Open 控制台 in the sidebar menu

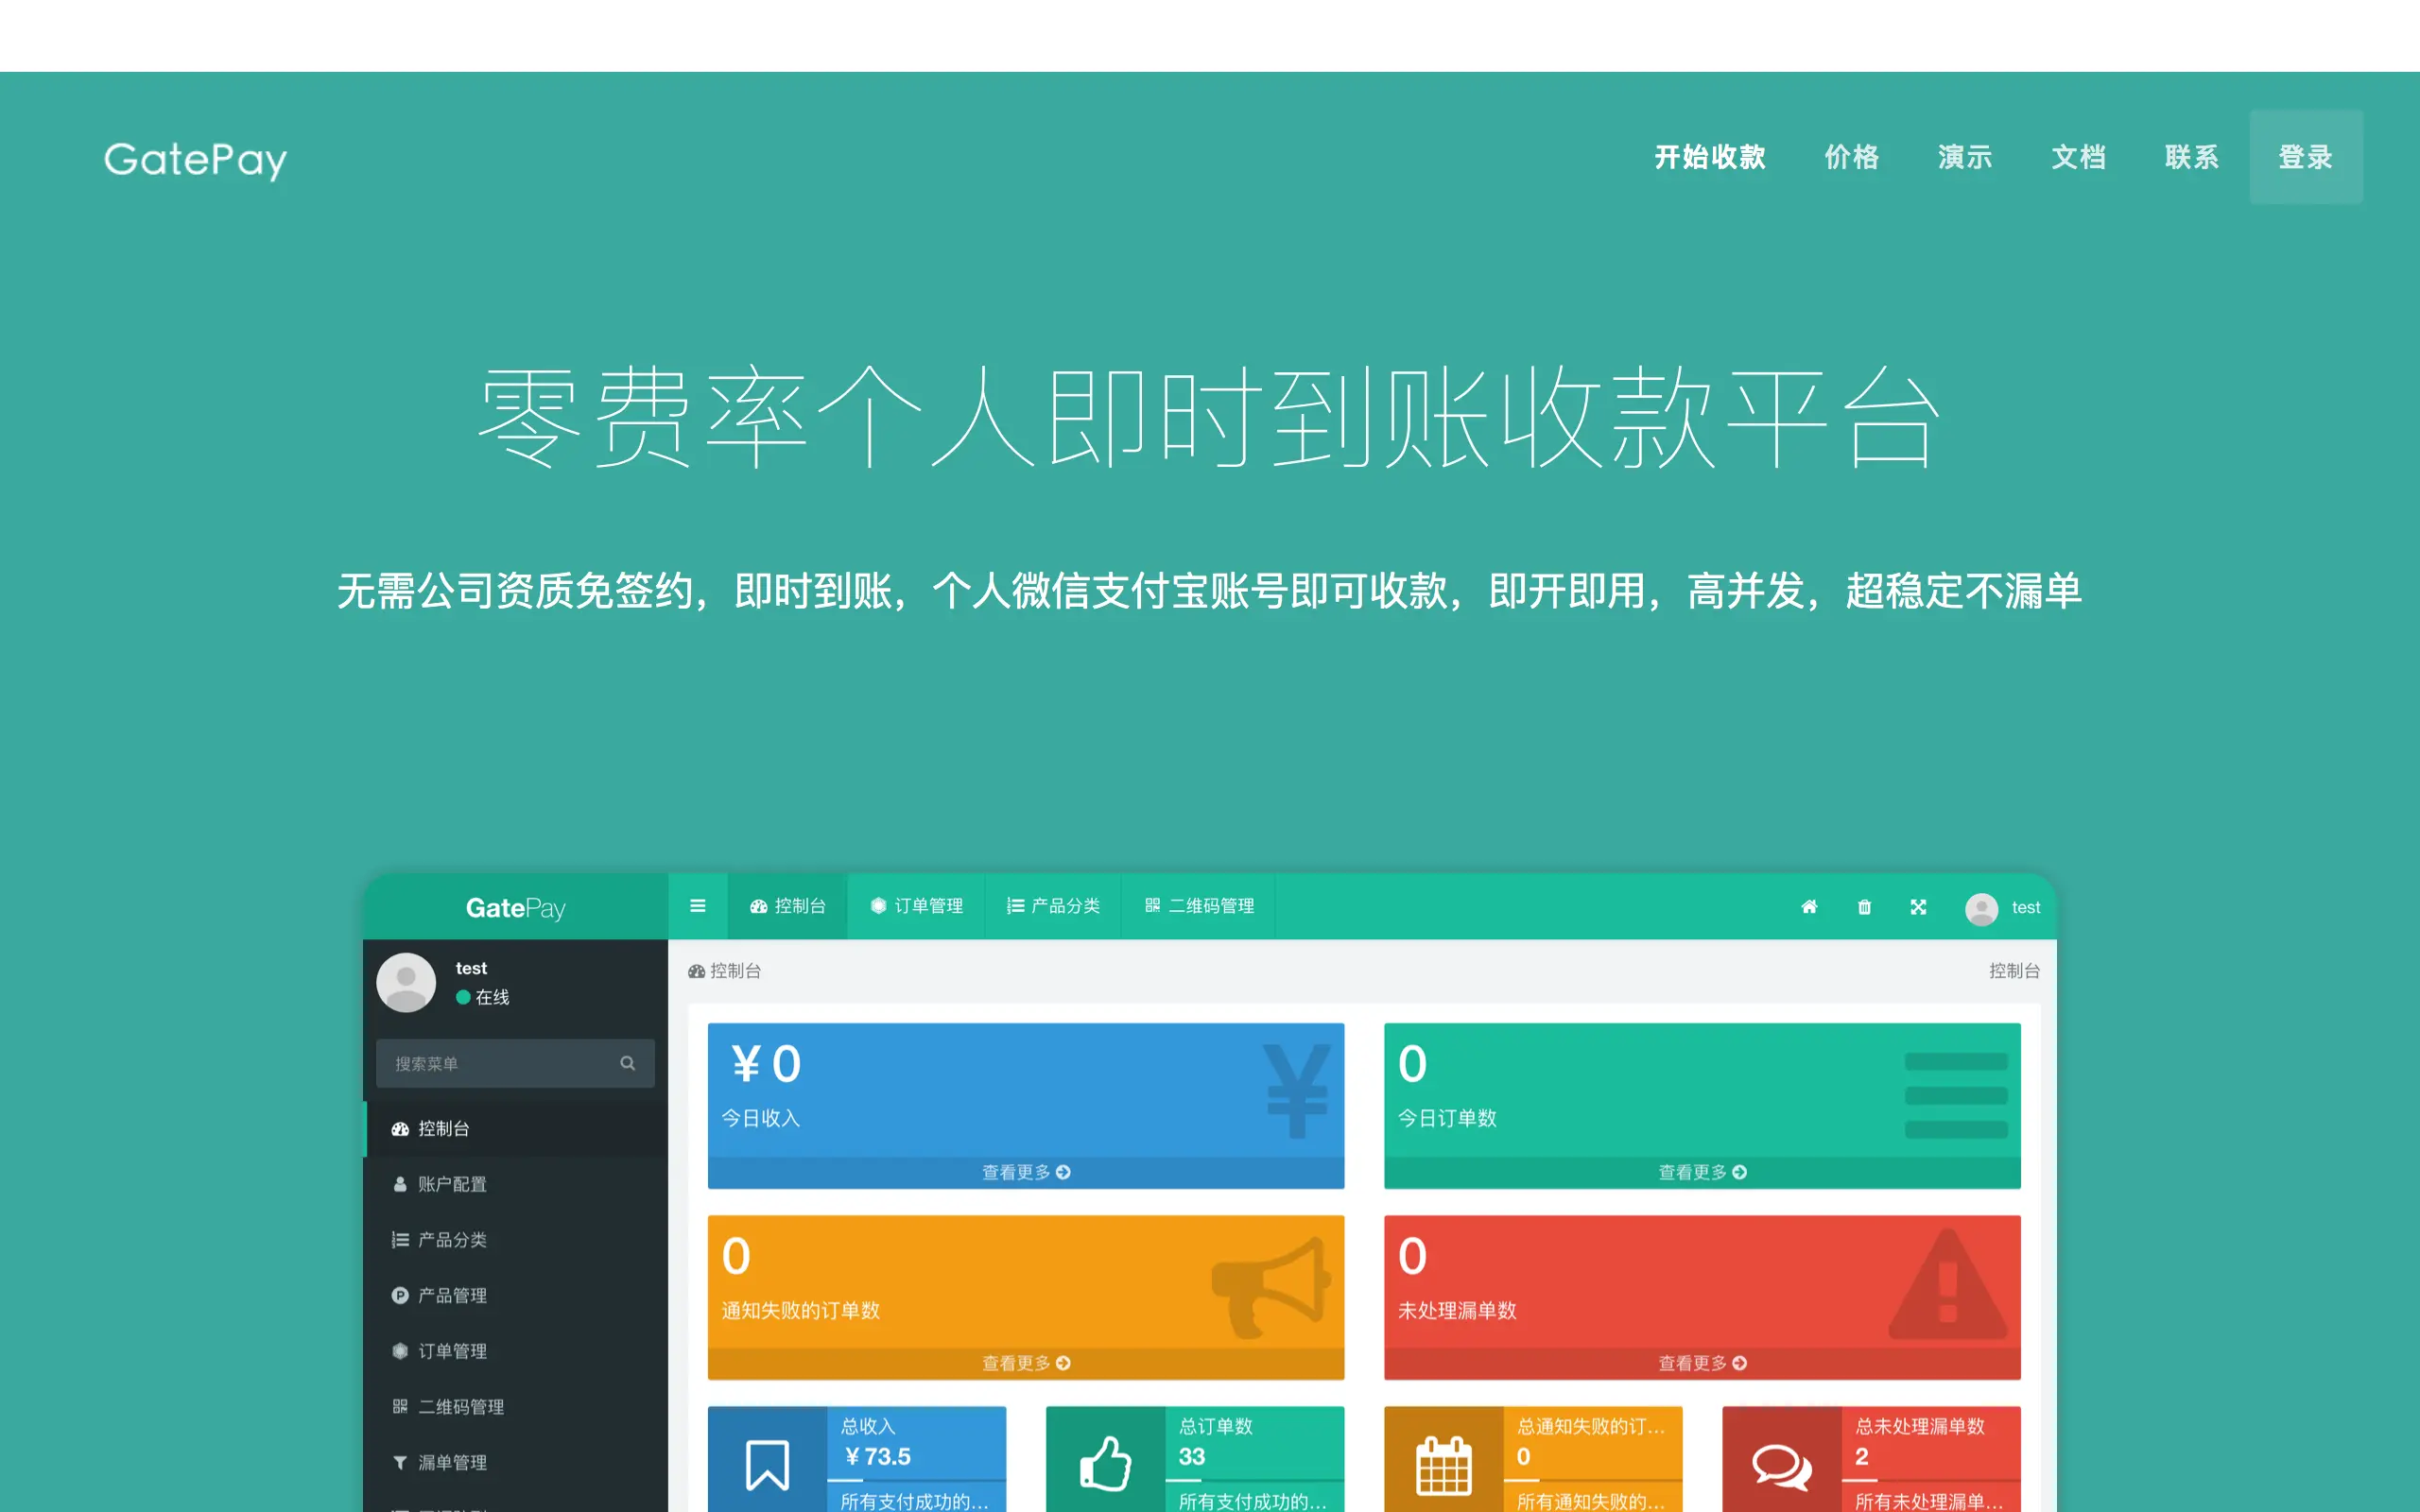515,1129
